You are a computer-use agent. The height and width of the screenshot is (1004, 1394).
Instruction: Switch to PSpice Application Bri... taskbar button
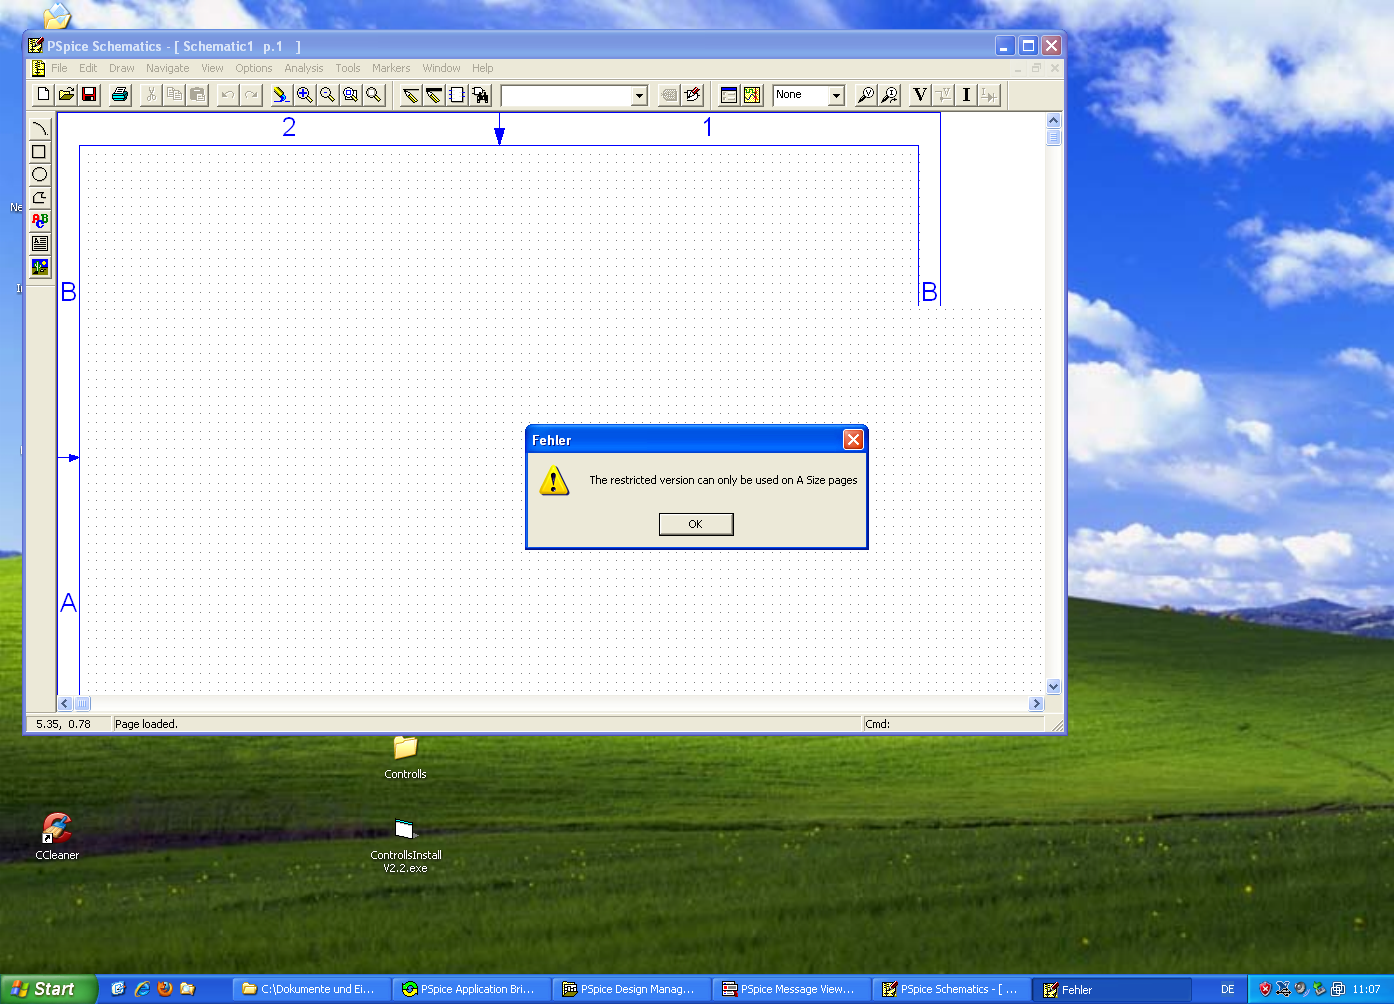[x=470, y=989]
